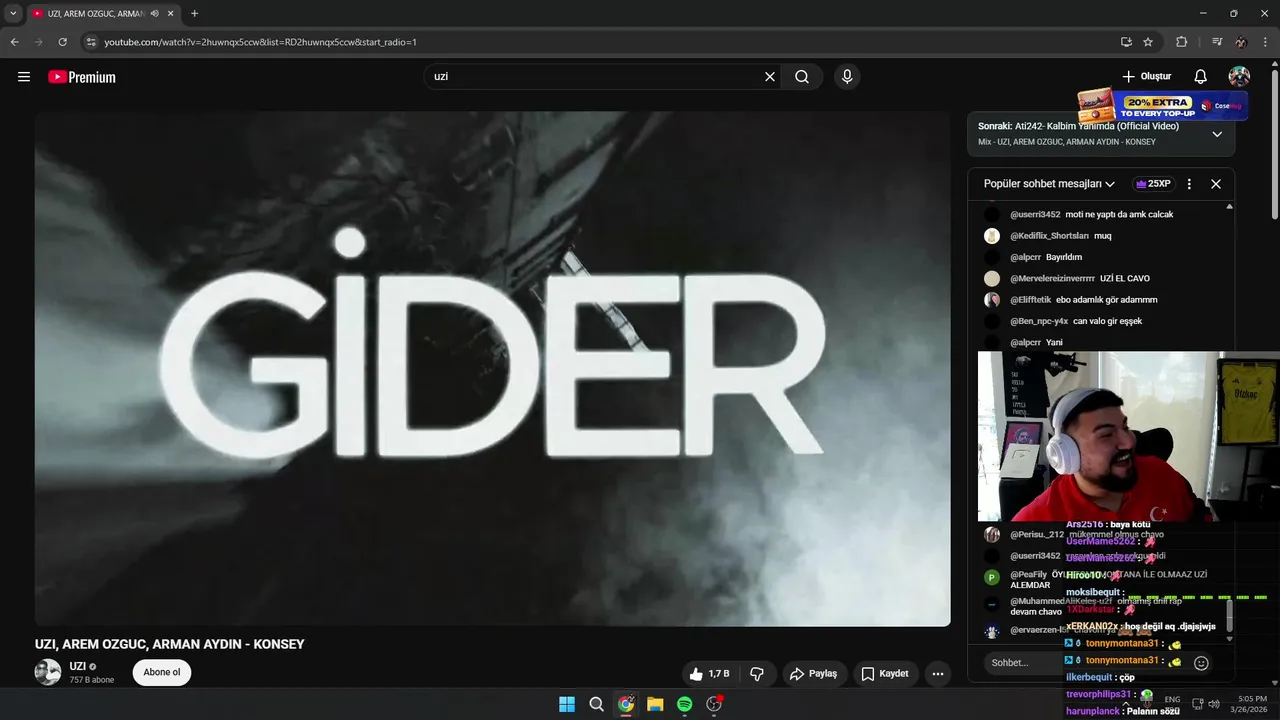
Task: Open the Chrome extensions puzzle icon
Action: 1181,42
